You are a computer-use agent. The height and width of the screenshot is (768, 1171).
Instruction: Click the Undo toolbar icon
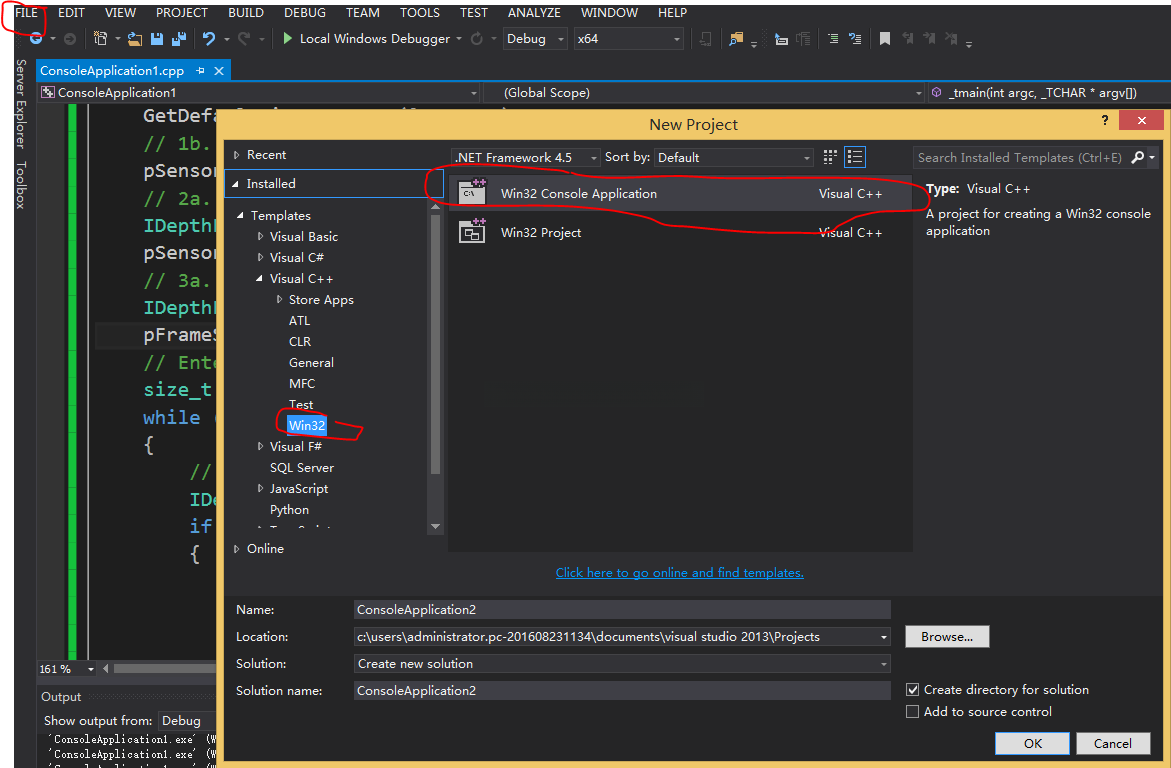click(209, 39)
